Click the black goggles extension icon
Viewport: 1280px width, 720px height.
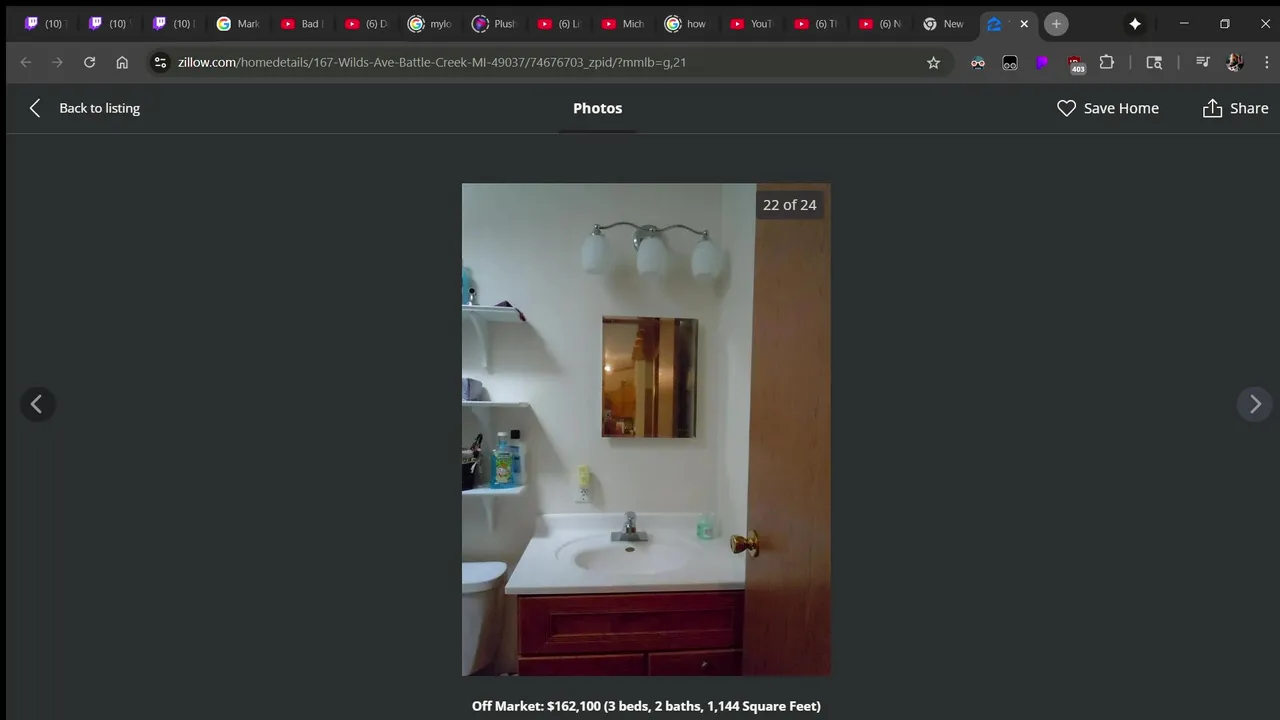(1010, 62)
